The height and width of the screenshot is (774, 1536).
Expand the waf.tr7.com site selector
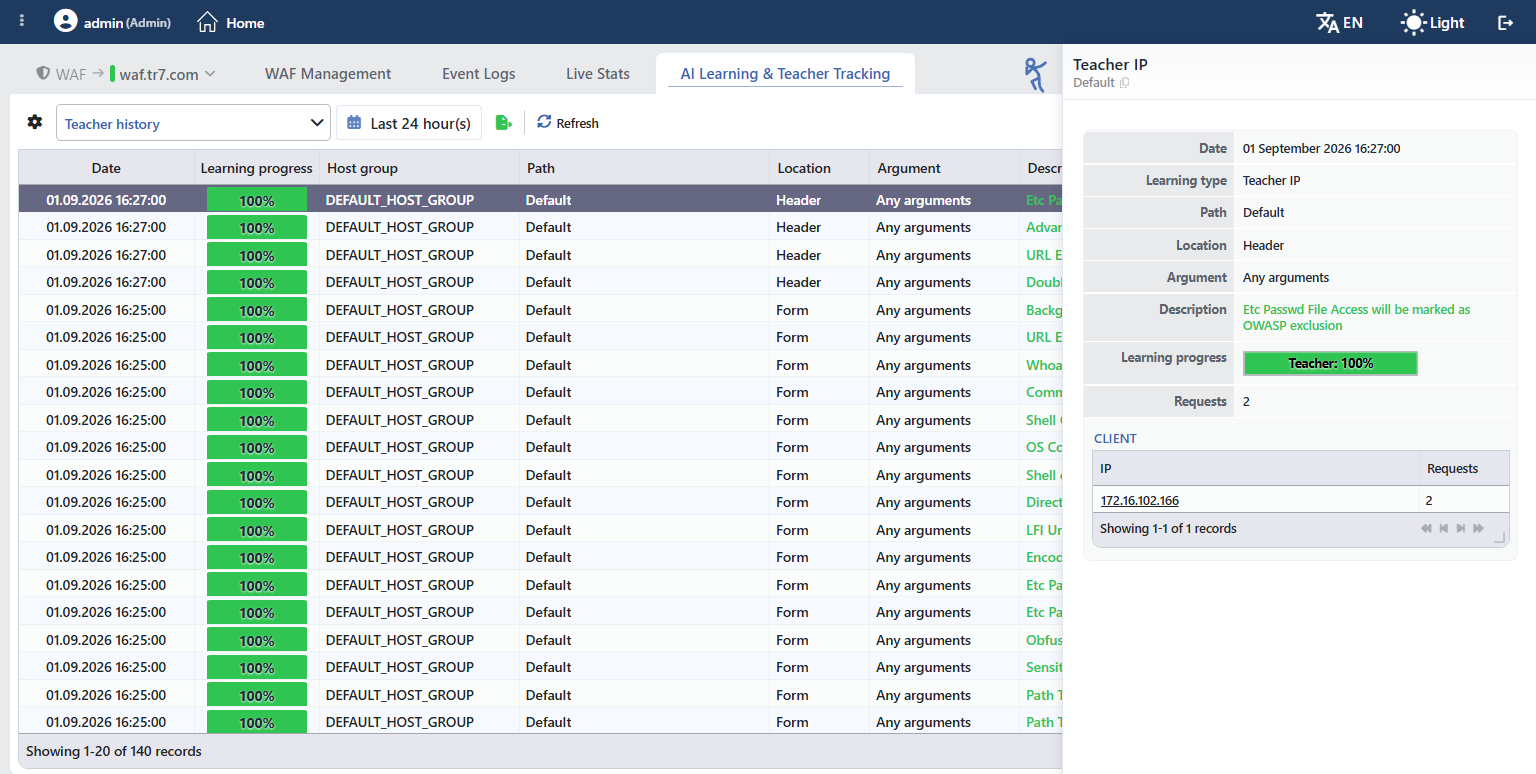[163, 74]
